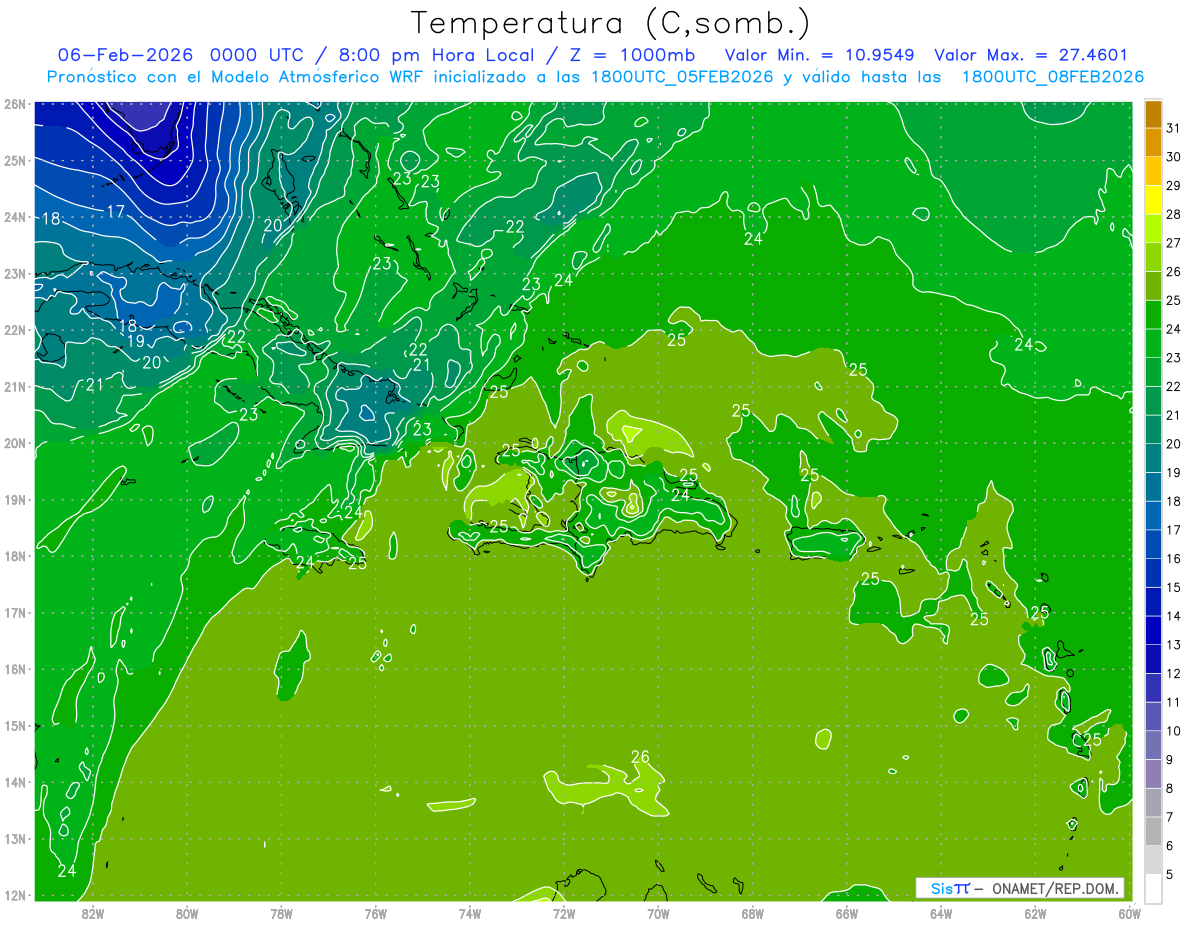Select the "Valor Max. = 27.4601" text

(1031, 54)
